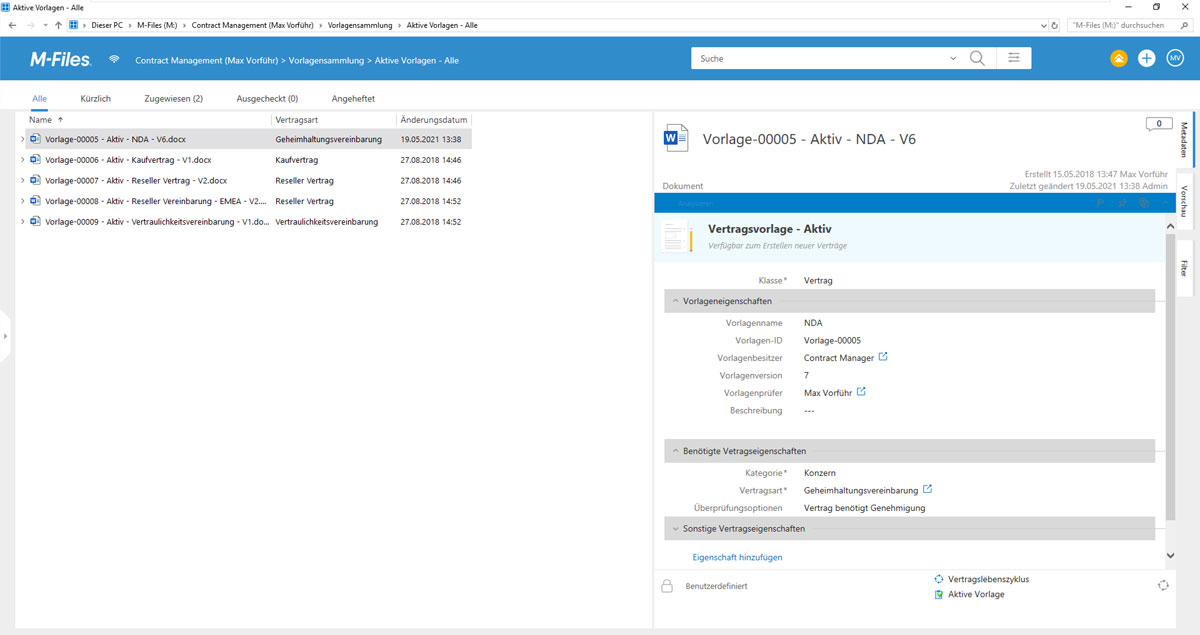This screenshot has width=1200, height=635.
Task: Click the flag icon in metadata toolbar
Action: 1099,203
